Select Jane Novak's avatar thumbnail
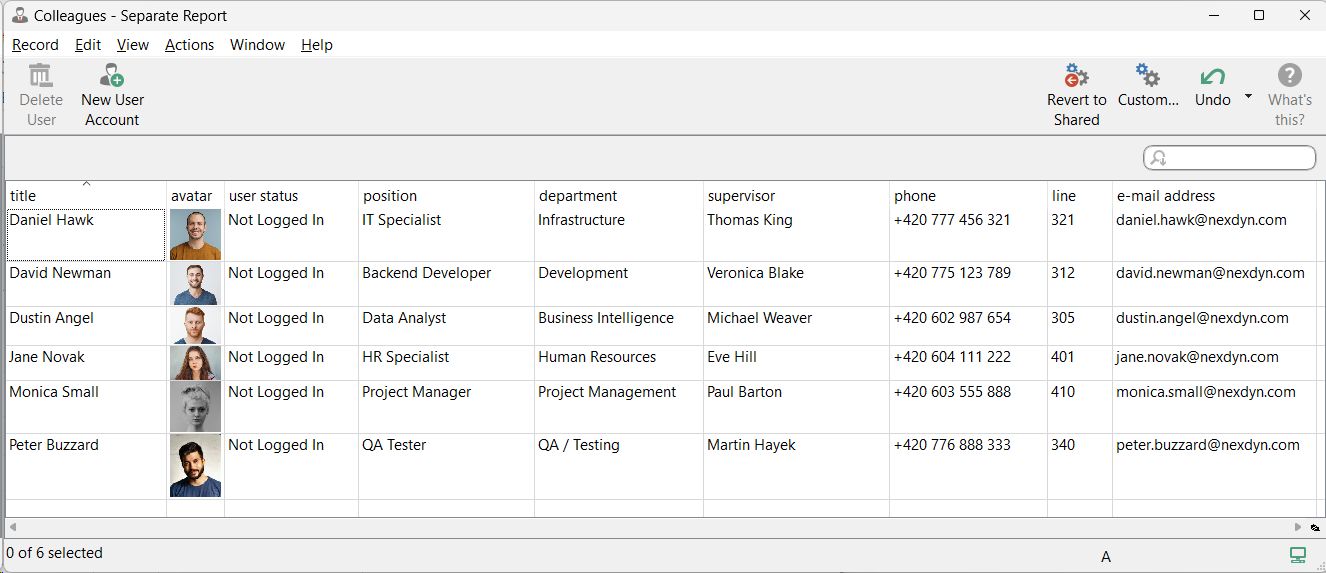The width and height of the screenshot is (1326, 573). 195,363
